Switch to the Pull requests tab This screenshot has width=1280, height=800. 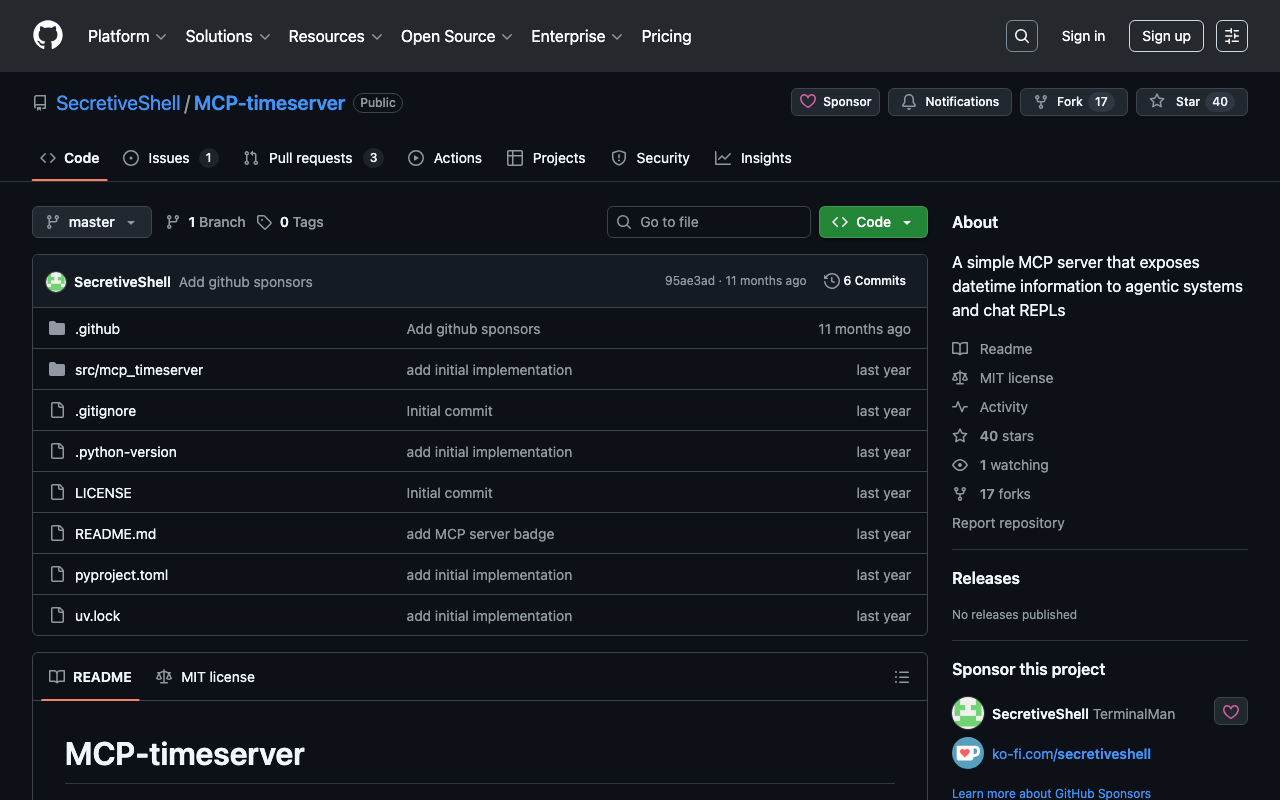[x=310, y=158]
